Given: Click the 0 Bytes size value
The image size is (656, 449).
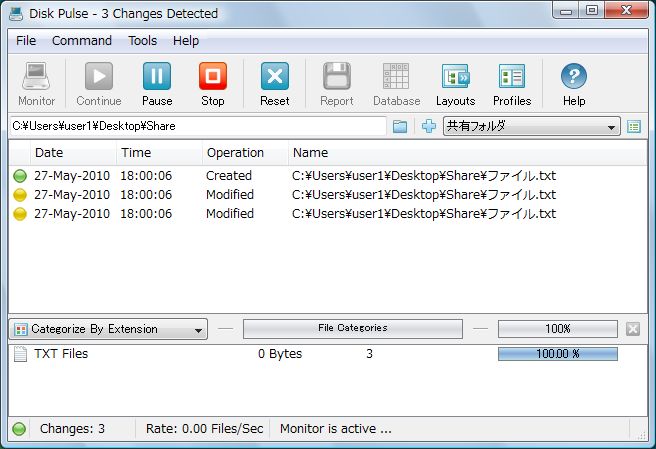Looking at the screenshot, I should pos(280,354).
